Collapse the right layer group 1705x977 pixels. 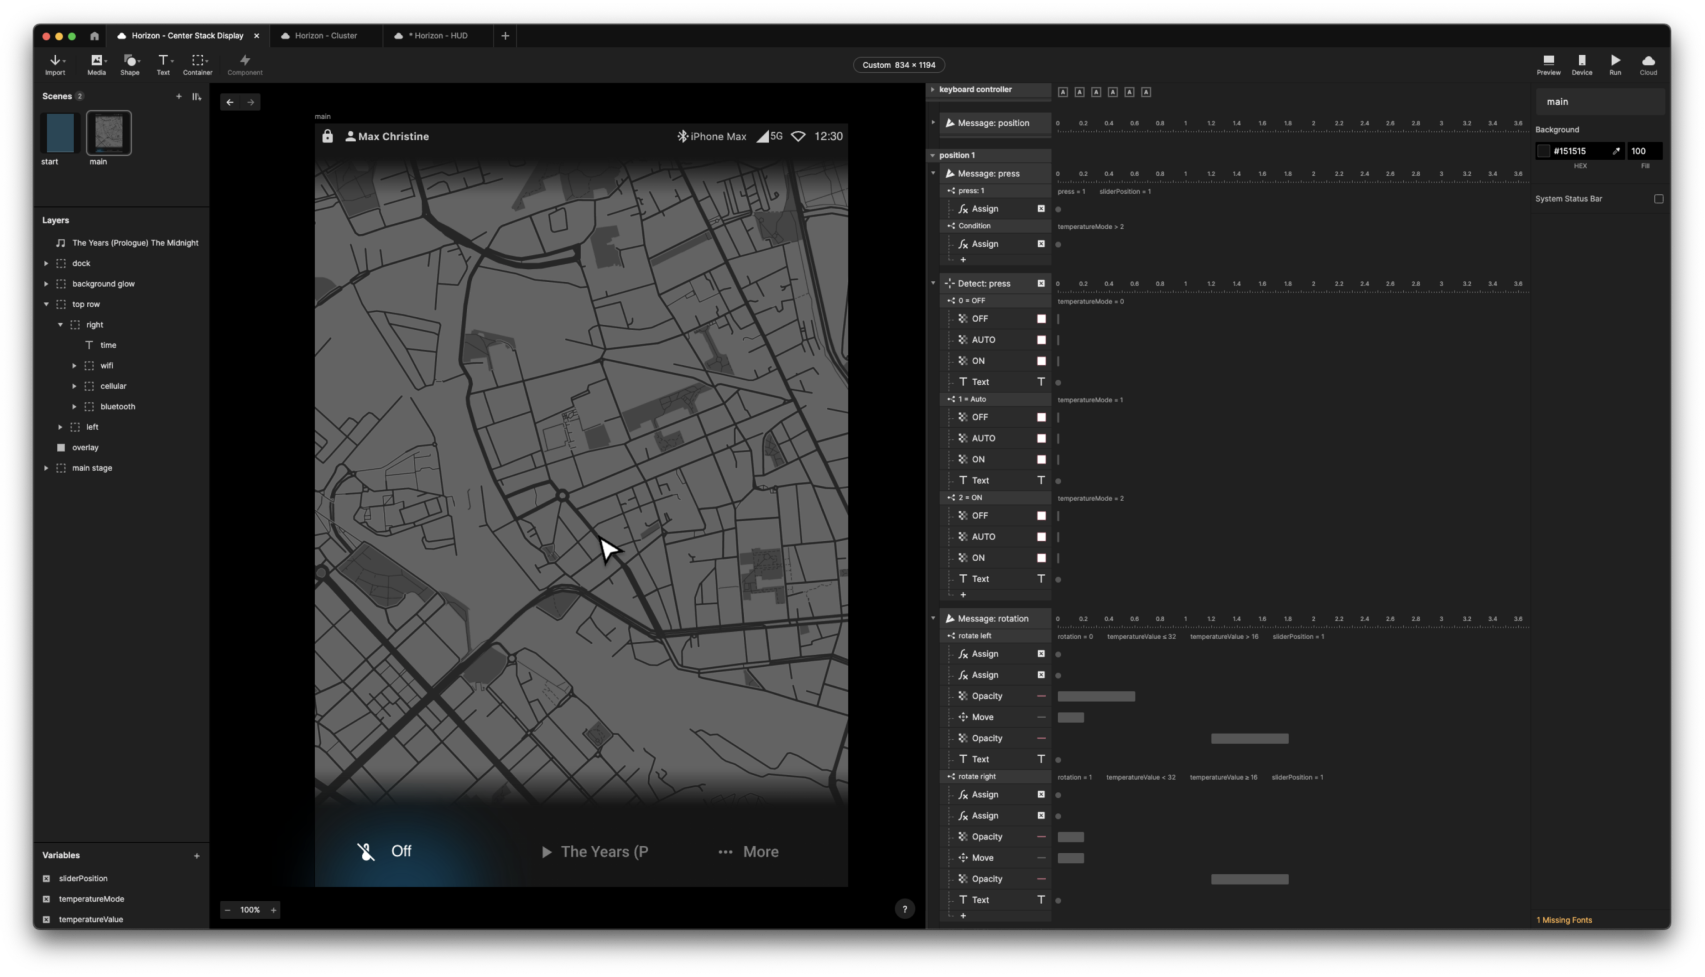point(60,325)
